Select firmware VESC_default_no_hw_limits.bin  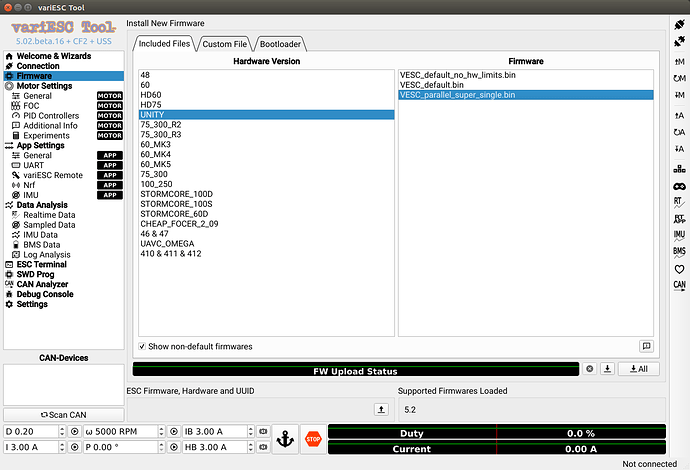click(x=526, y=75)
